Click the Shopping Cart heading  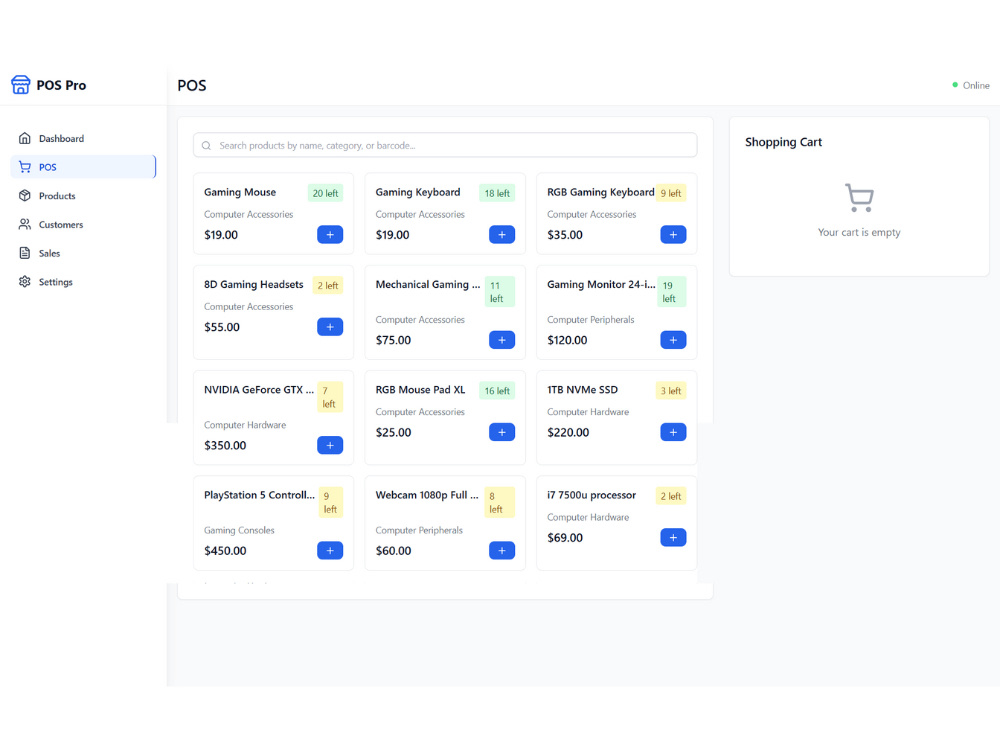[x=783, y=142]
